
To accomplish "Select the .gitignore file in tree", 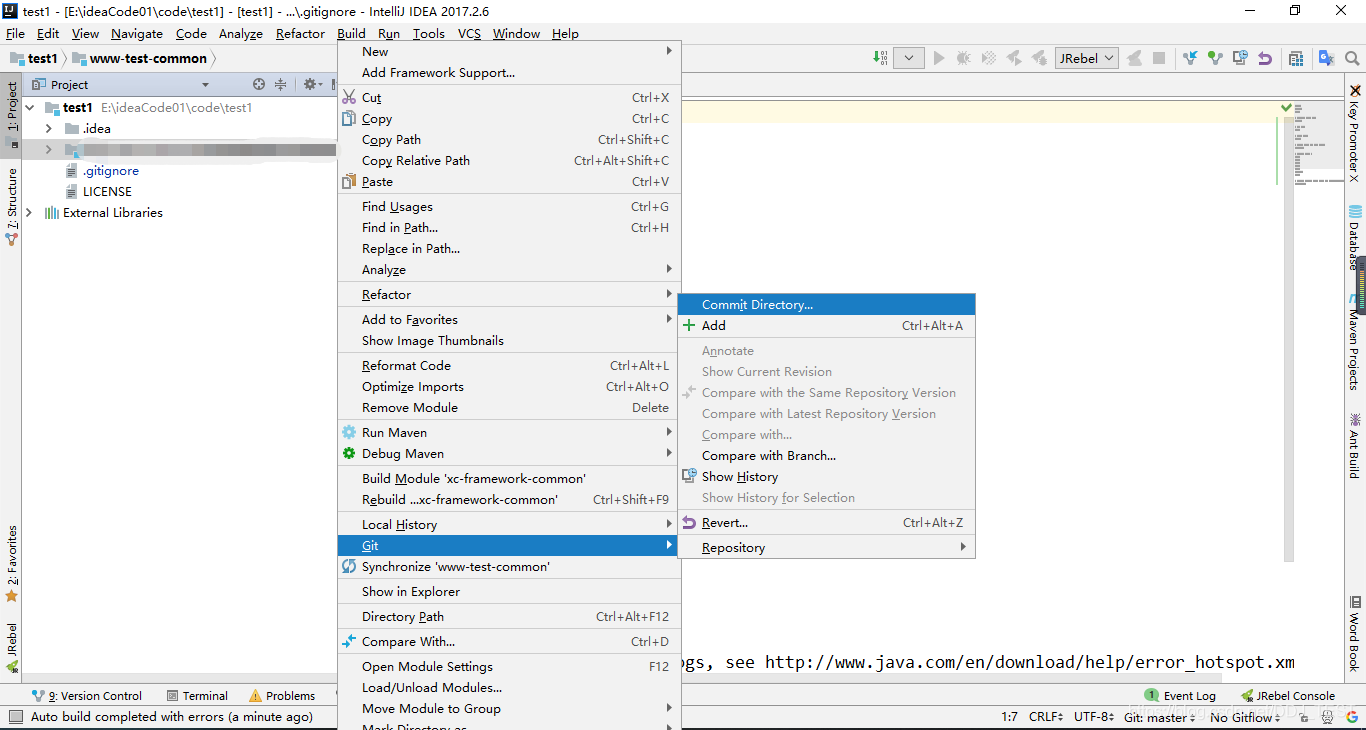I will click(x=101, y=171).
